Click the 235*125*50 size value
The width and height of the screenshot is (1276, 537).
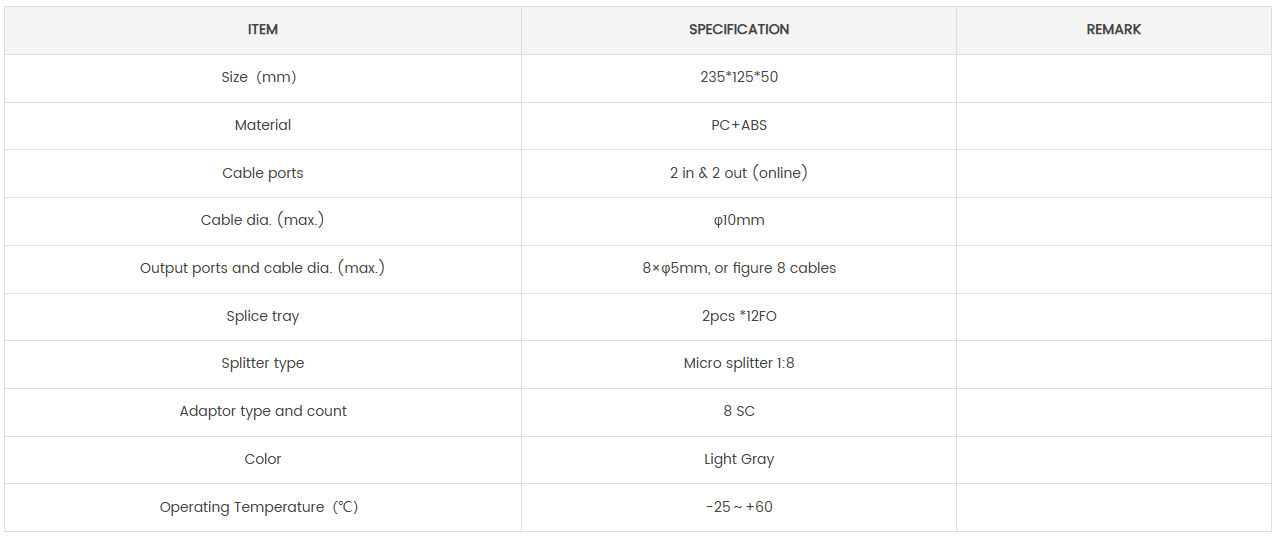pos(739,77)
